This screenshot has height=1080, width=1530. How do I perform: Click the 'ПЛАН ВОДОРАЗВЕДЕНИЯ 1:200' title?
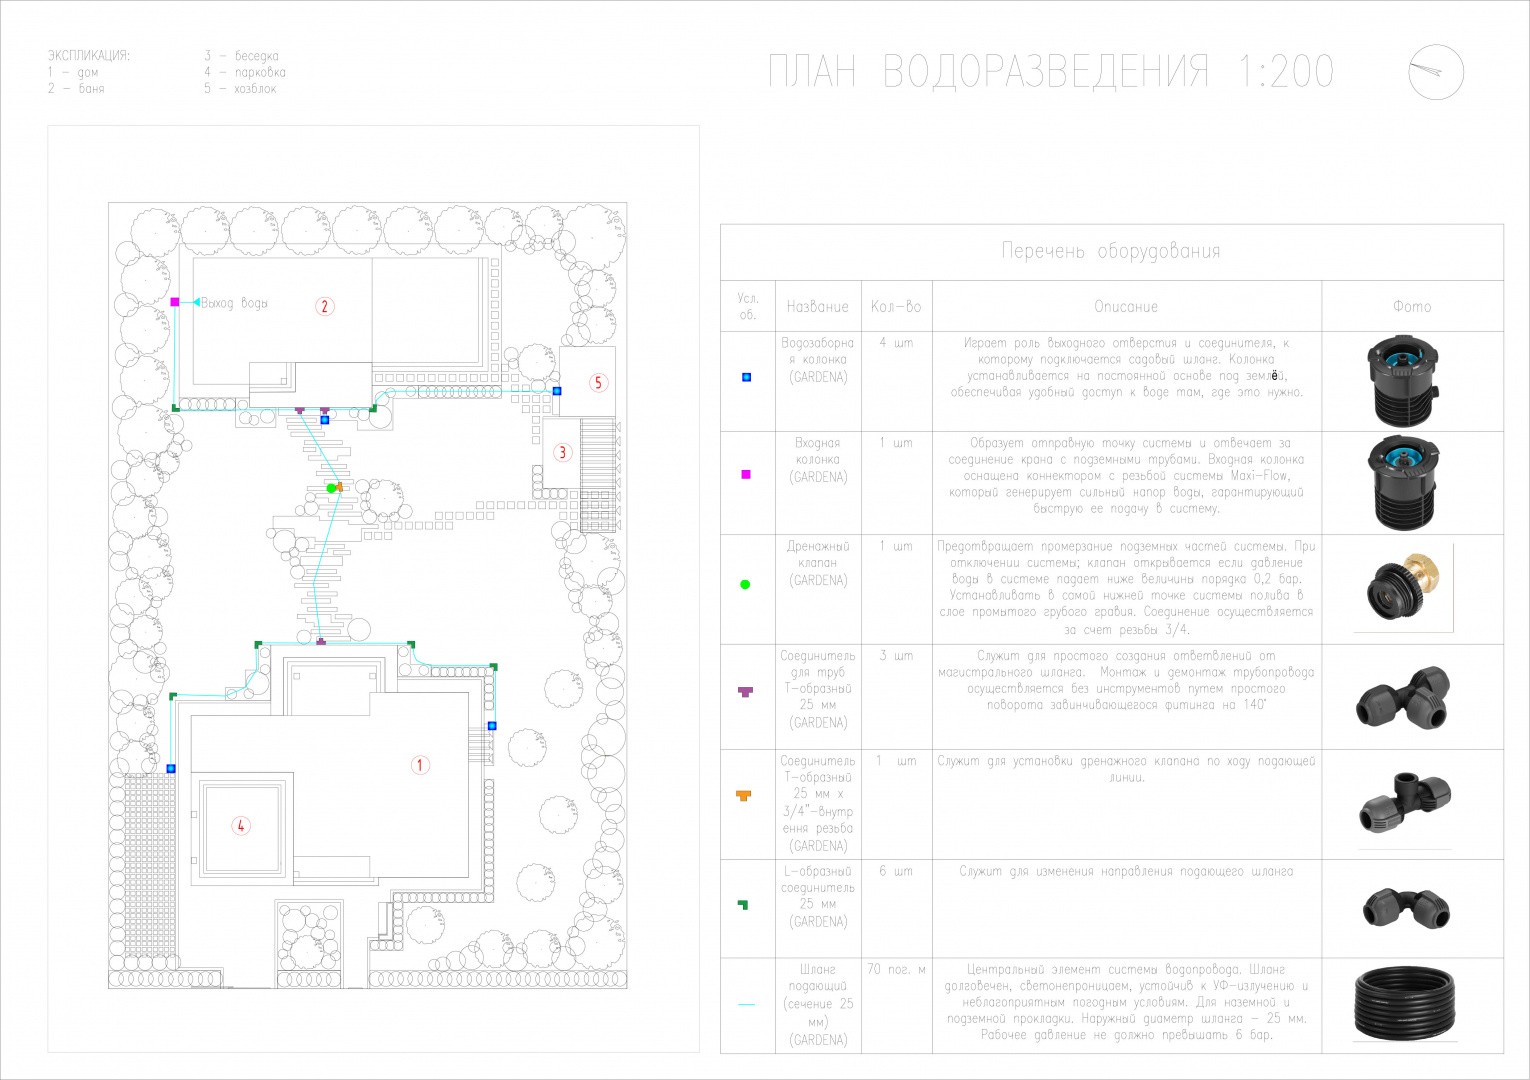(1051, 72)
